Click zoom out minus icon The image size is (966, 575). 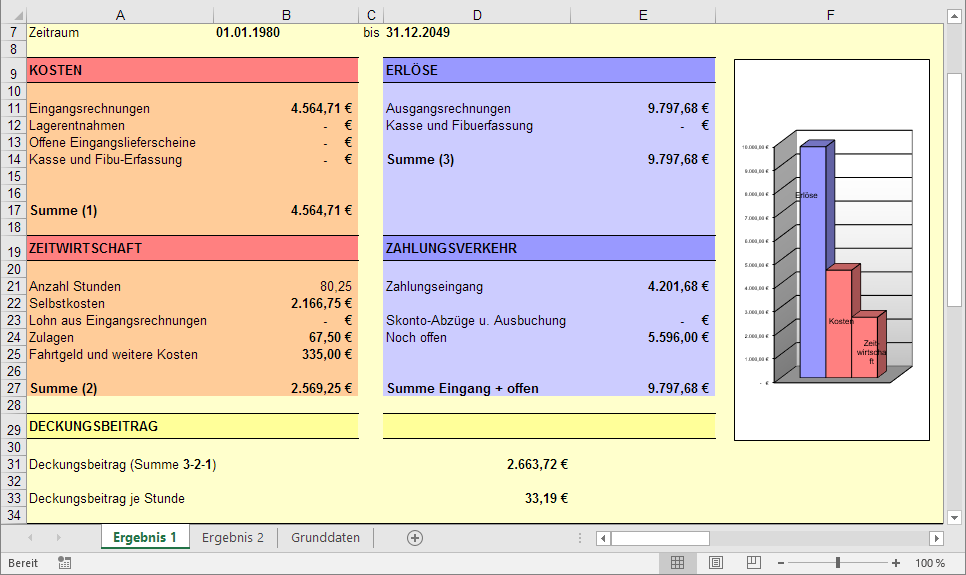[781, 563]
